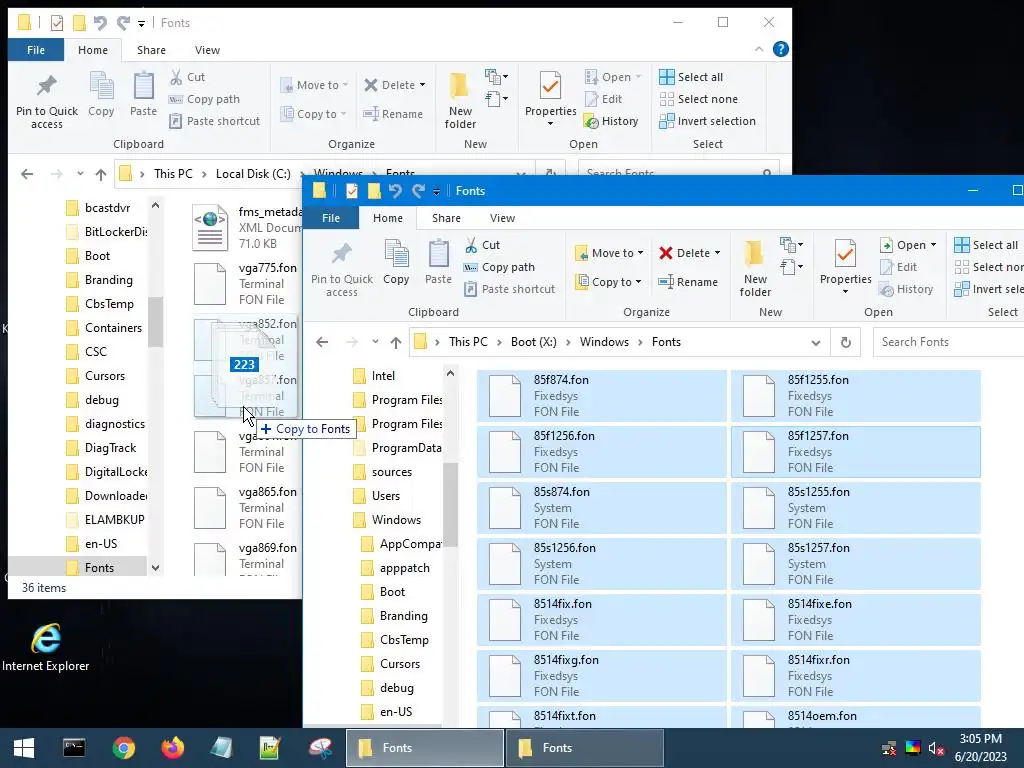Open File tab in front Fonts window

(x=331, y=218)
